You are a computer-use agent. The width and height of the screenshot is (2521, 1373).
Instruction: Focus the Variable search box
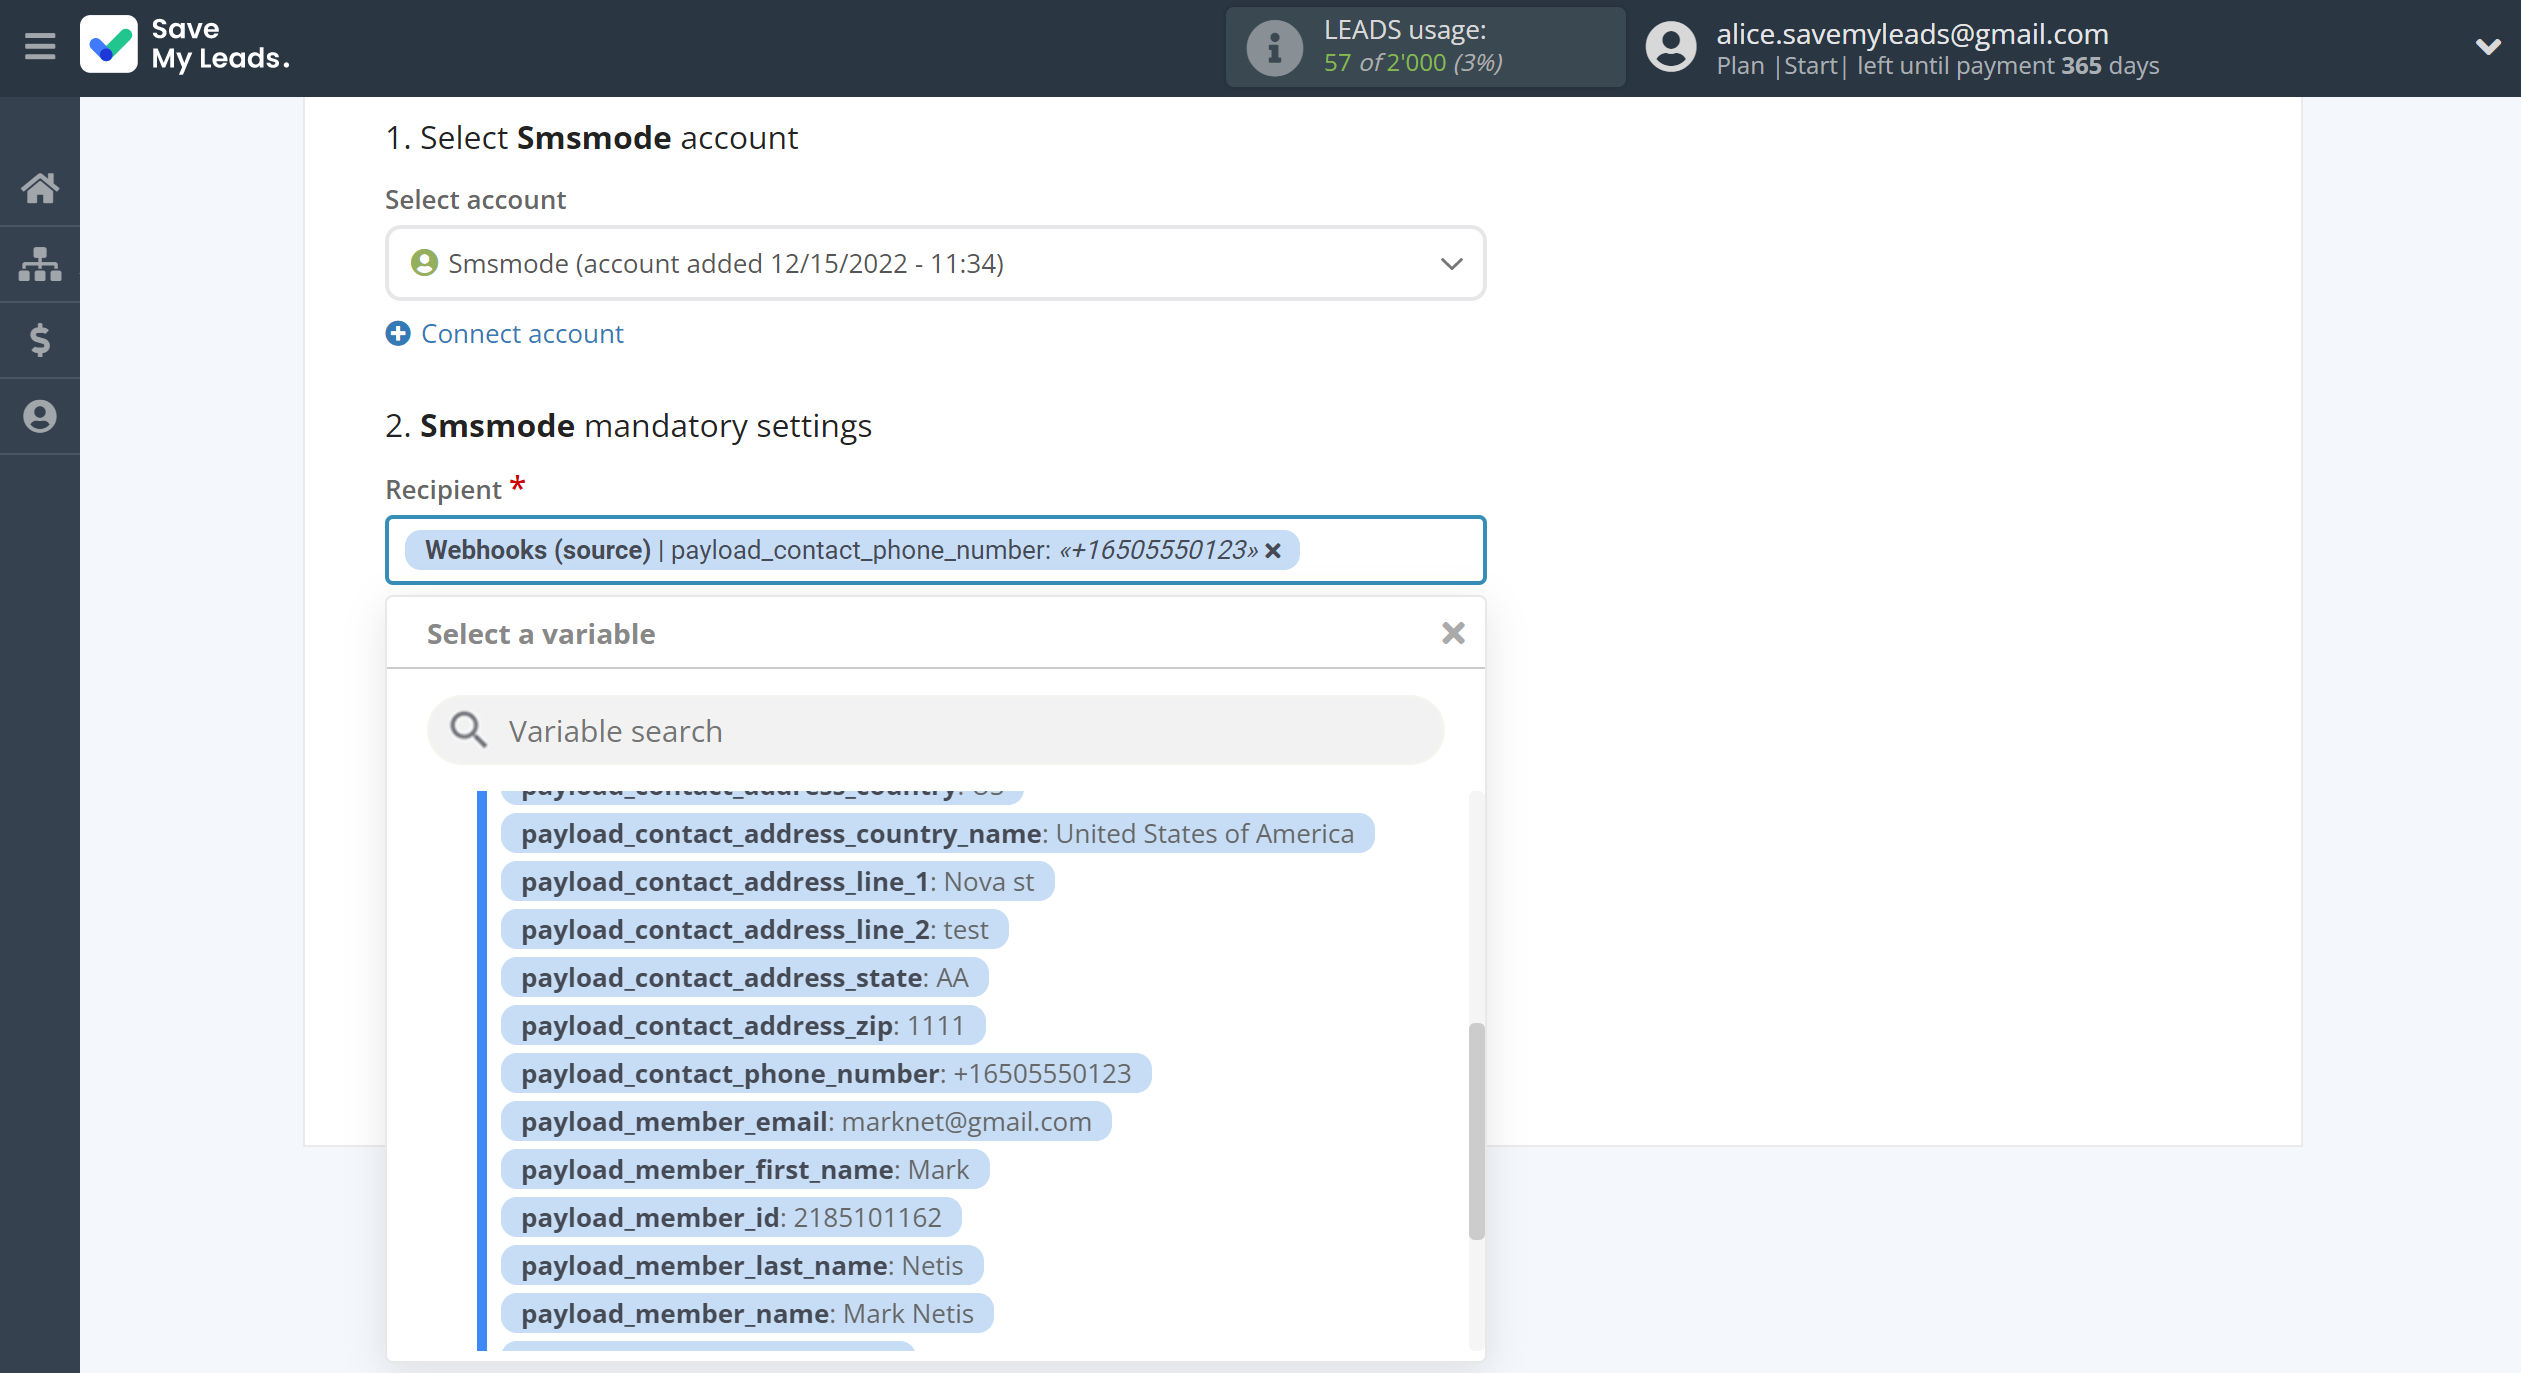point(935,731)
